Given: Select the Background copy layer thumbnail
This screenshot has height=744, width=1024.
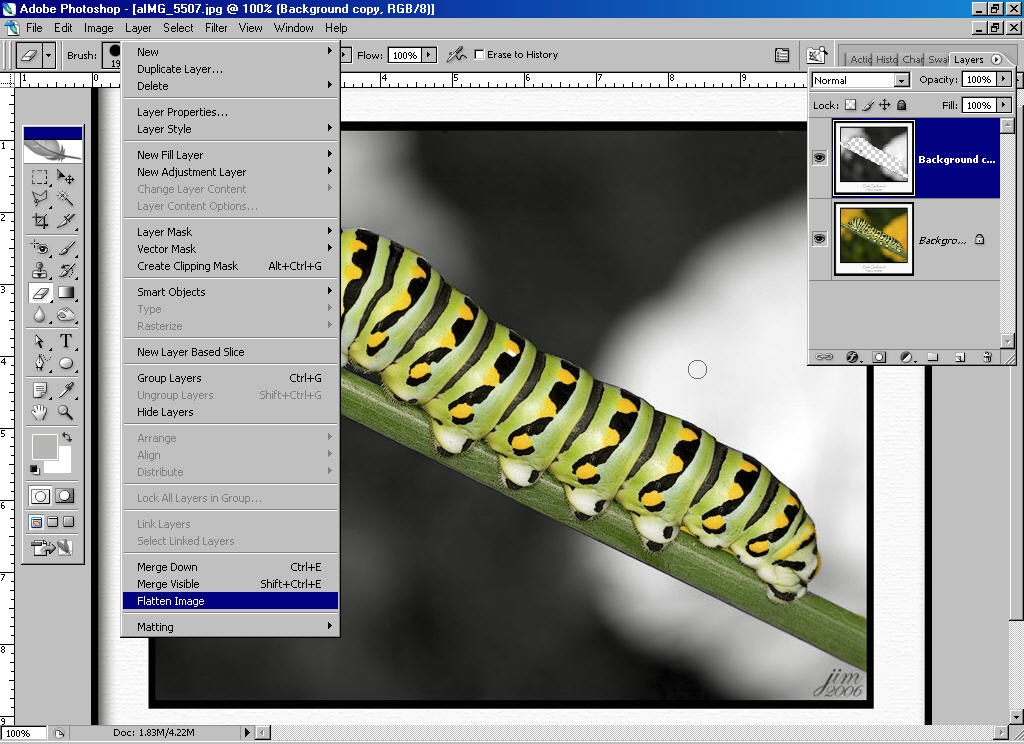Looking at the screenshot, I should 874,158.
